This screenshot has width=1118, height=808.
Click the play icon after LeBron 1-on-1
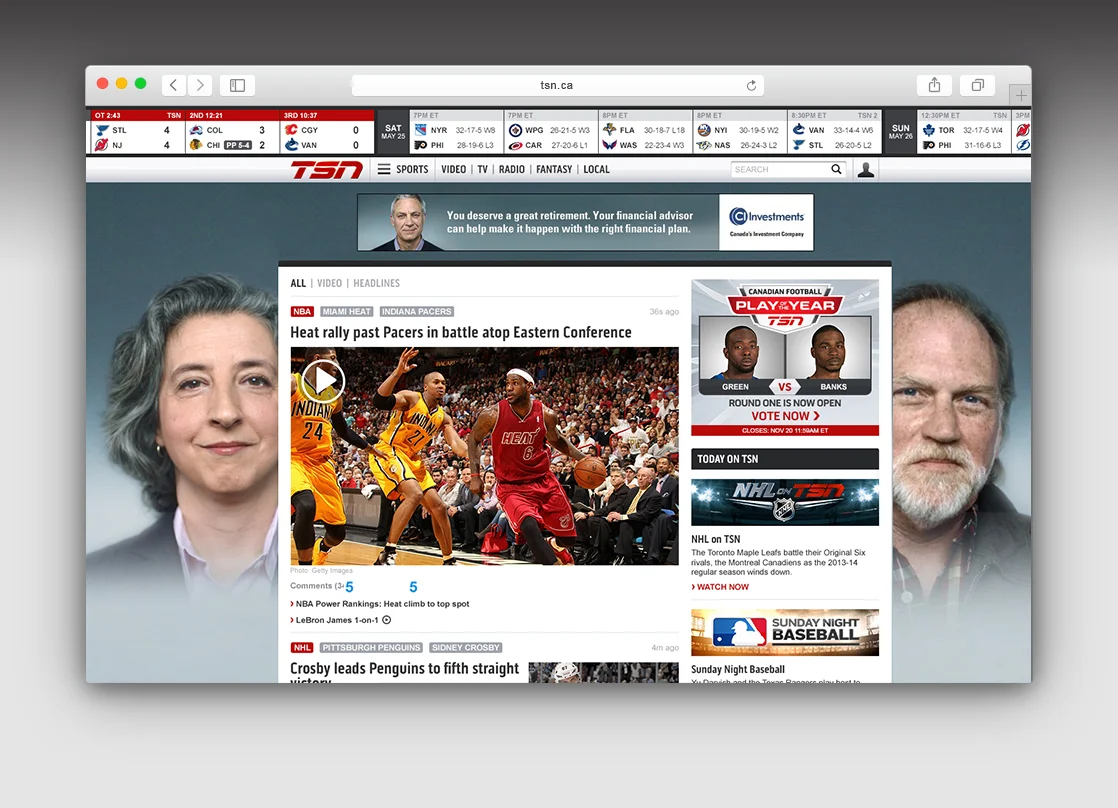coord(386,620)
